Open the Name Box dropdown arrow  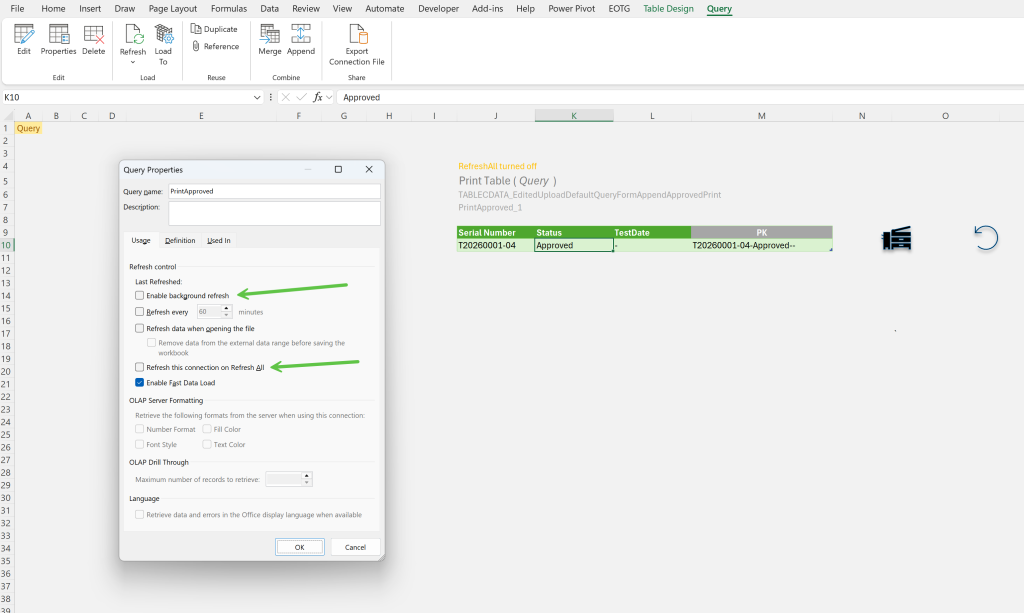pyautogui.click(x=257, y=97)
